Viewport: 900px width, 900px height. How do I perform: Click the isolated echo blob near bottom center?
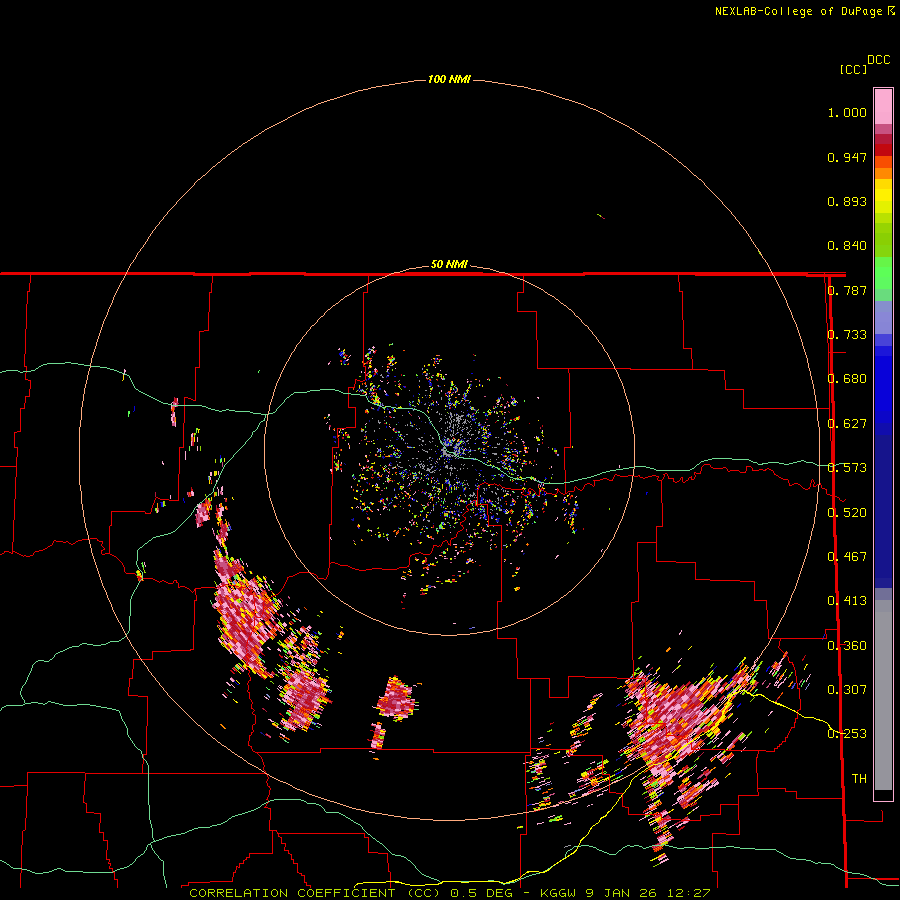(396, 699)
